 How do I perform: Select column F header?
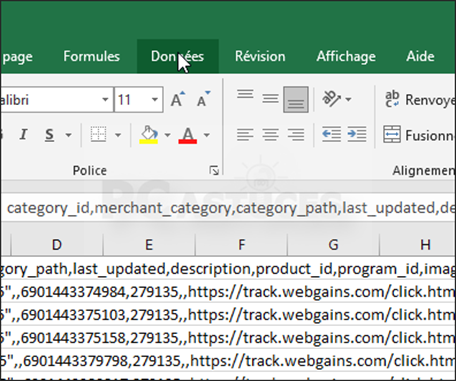click(241, 245)
